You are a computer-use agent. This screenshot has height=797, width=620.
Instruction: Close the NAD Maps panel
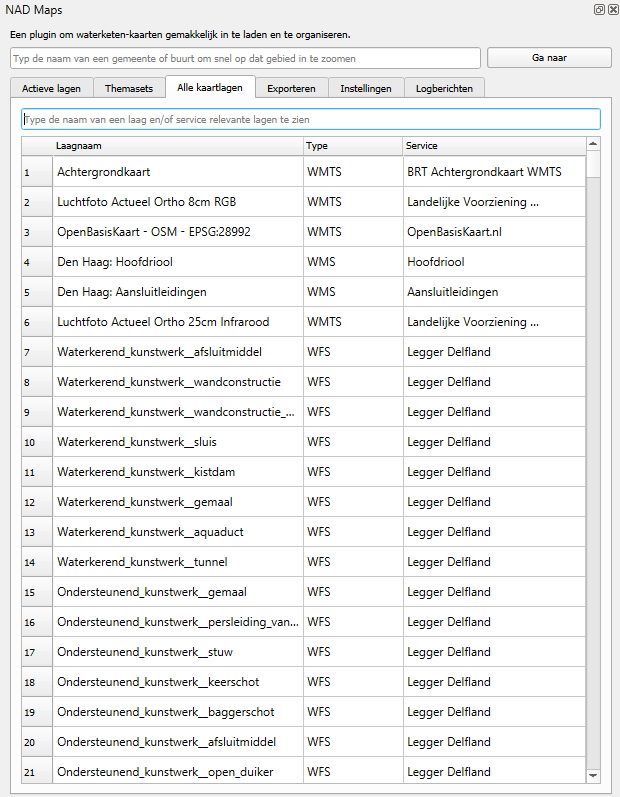click(x=612, y=9)
